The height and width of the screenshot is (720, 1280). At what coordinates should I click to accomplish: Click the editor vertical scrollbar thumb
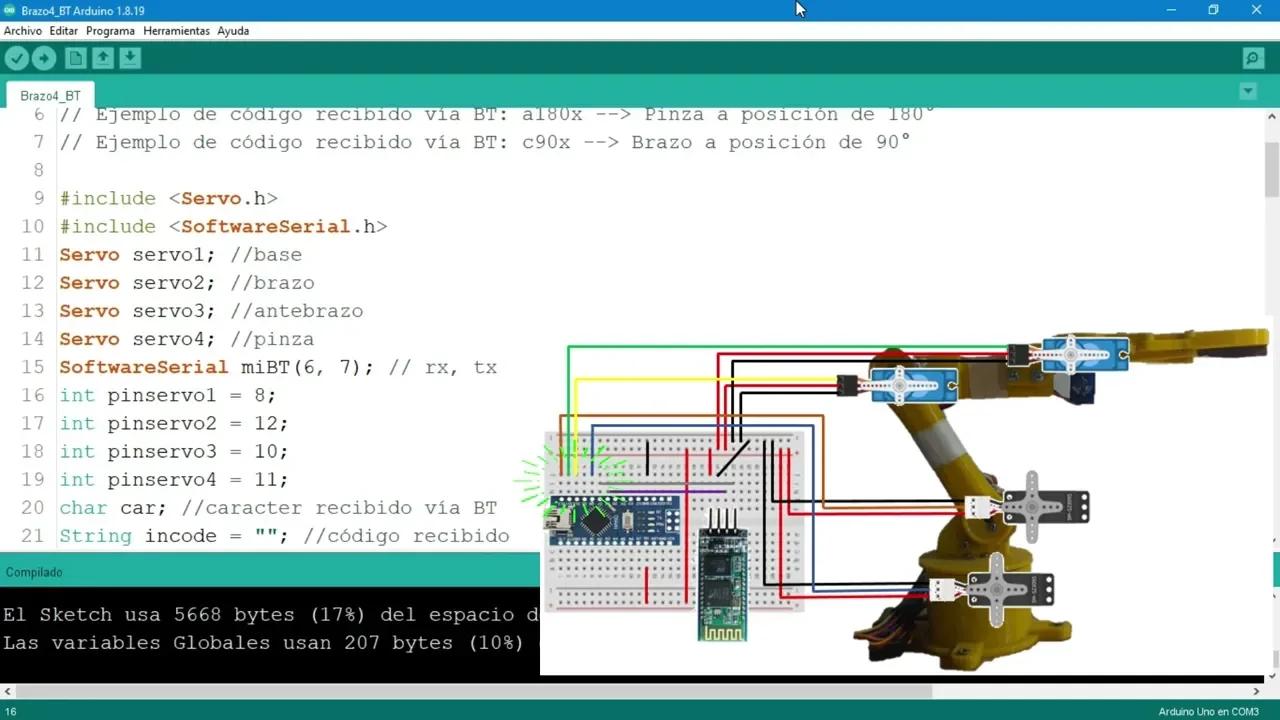[1271, 170]
